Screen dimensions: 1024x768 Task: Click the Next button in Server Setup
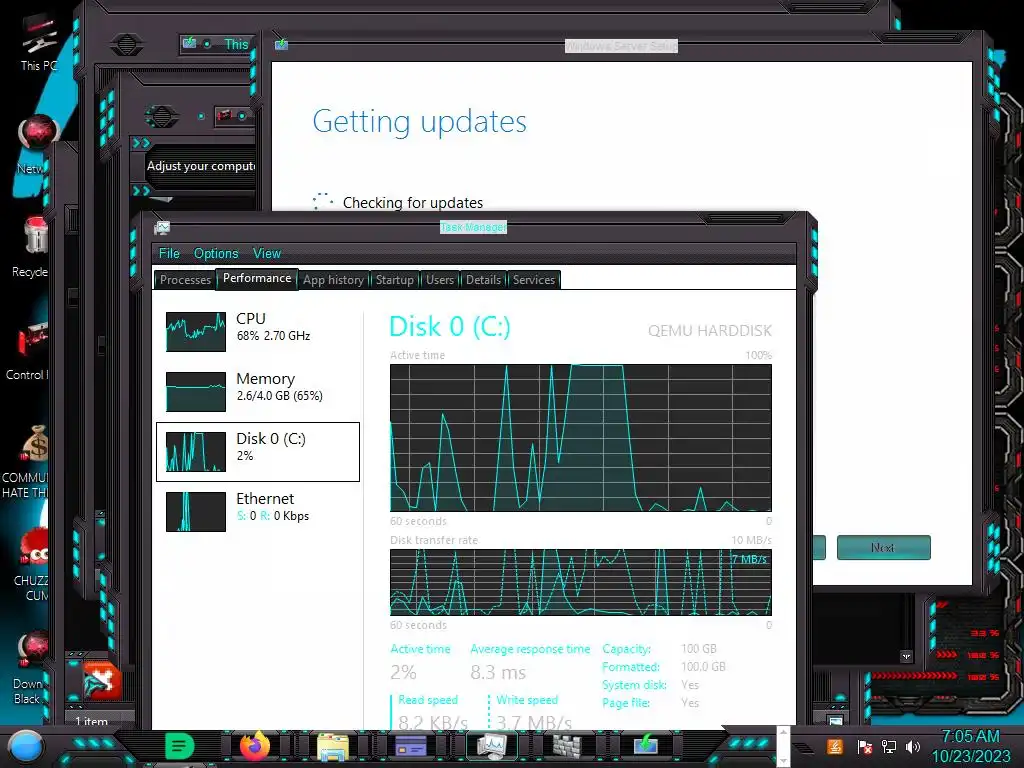(x=884, y=547)
